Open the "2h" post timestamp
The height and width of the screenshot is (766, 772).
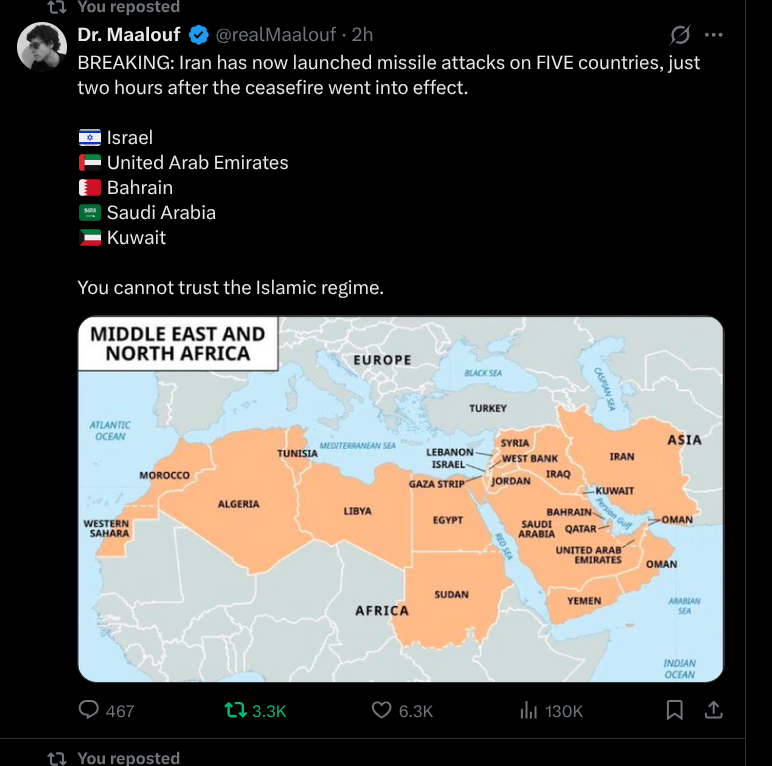(x=361, y=35)
